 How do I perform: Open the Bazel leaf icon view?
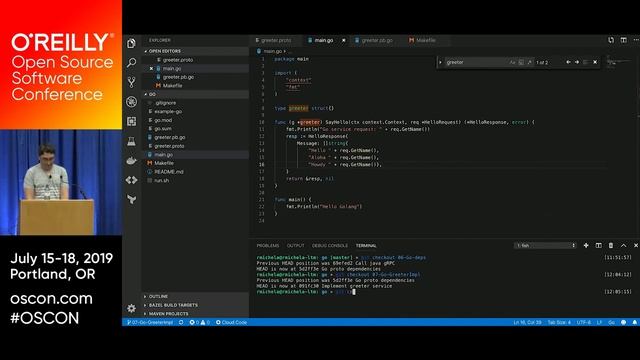click(131, 199)
